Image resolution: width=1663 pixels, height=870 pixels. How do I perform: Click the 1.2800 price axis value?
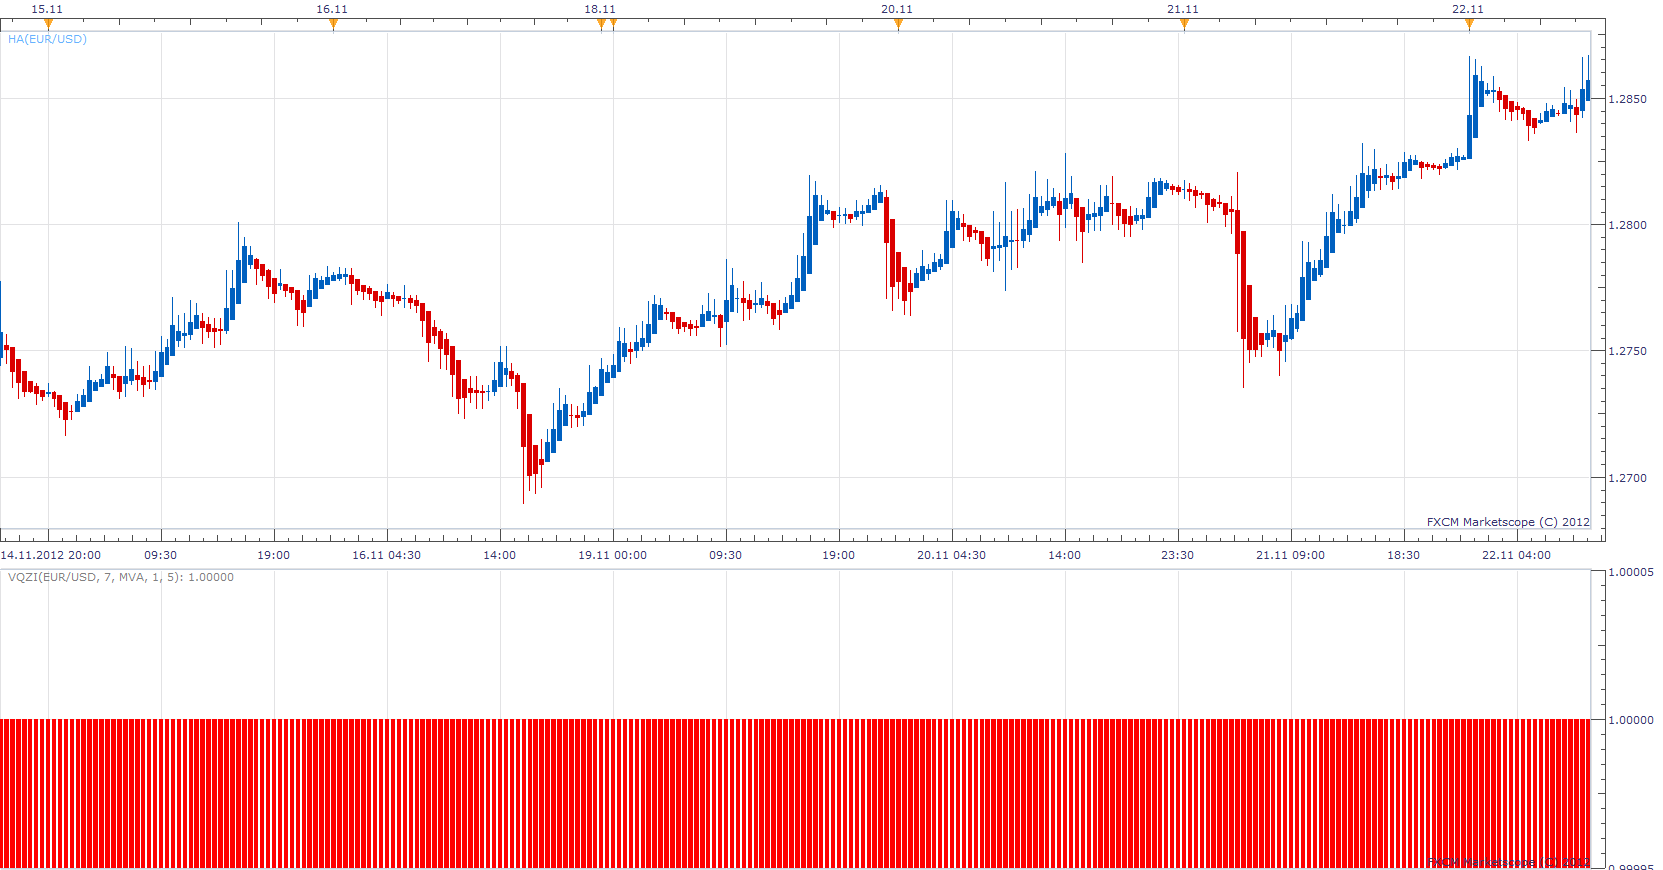1627,225
